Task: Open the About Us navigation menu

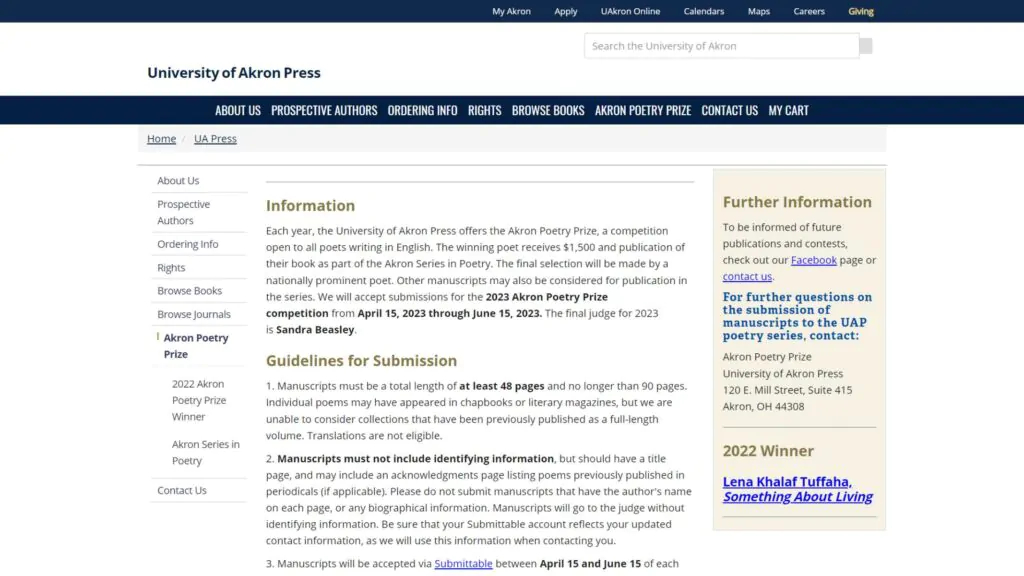Action: [237, 111]
